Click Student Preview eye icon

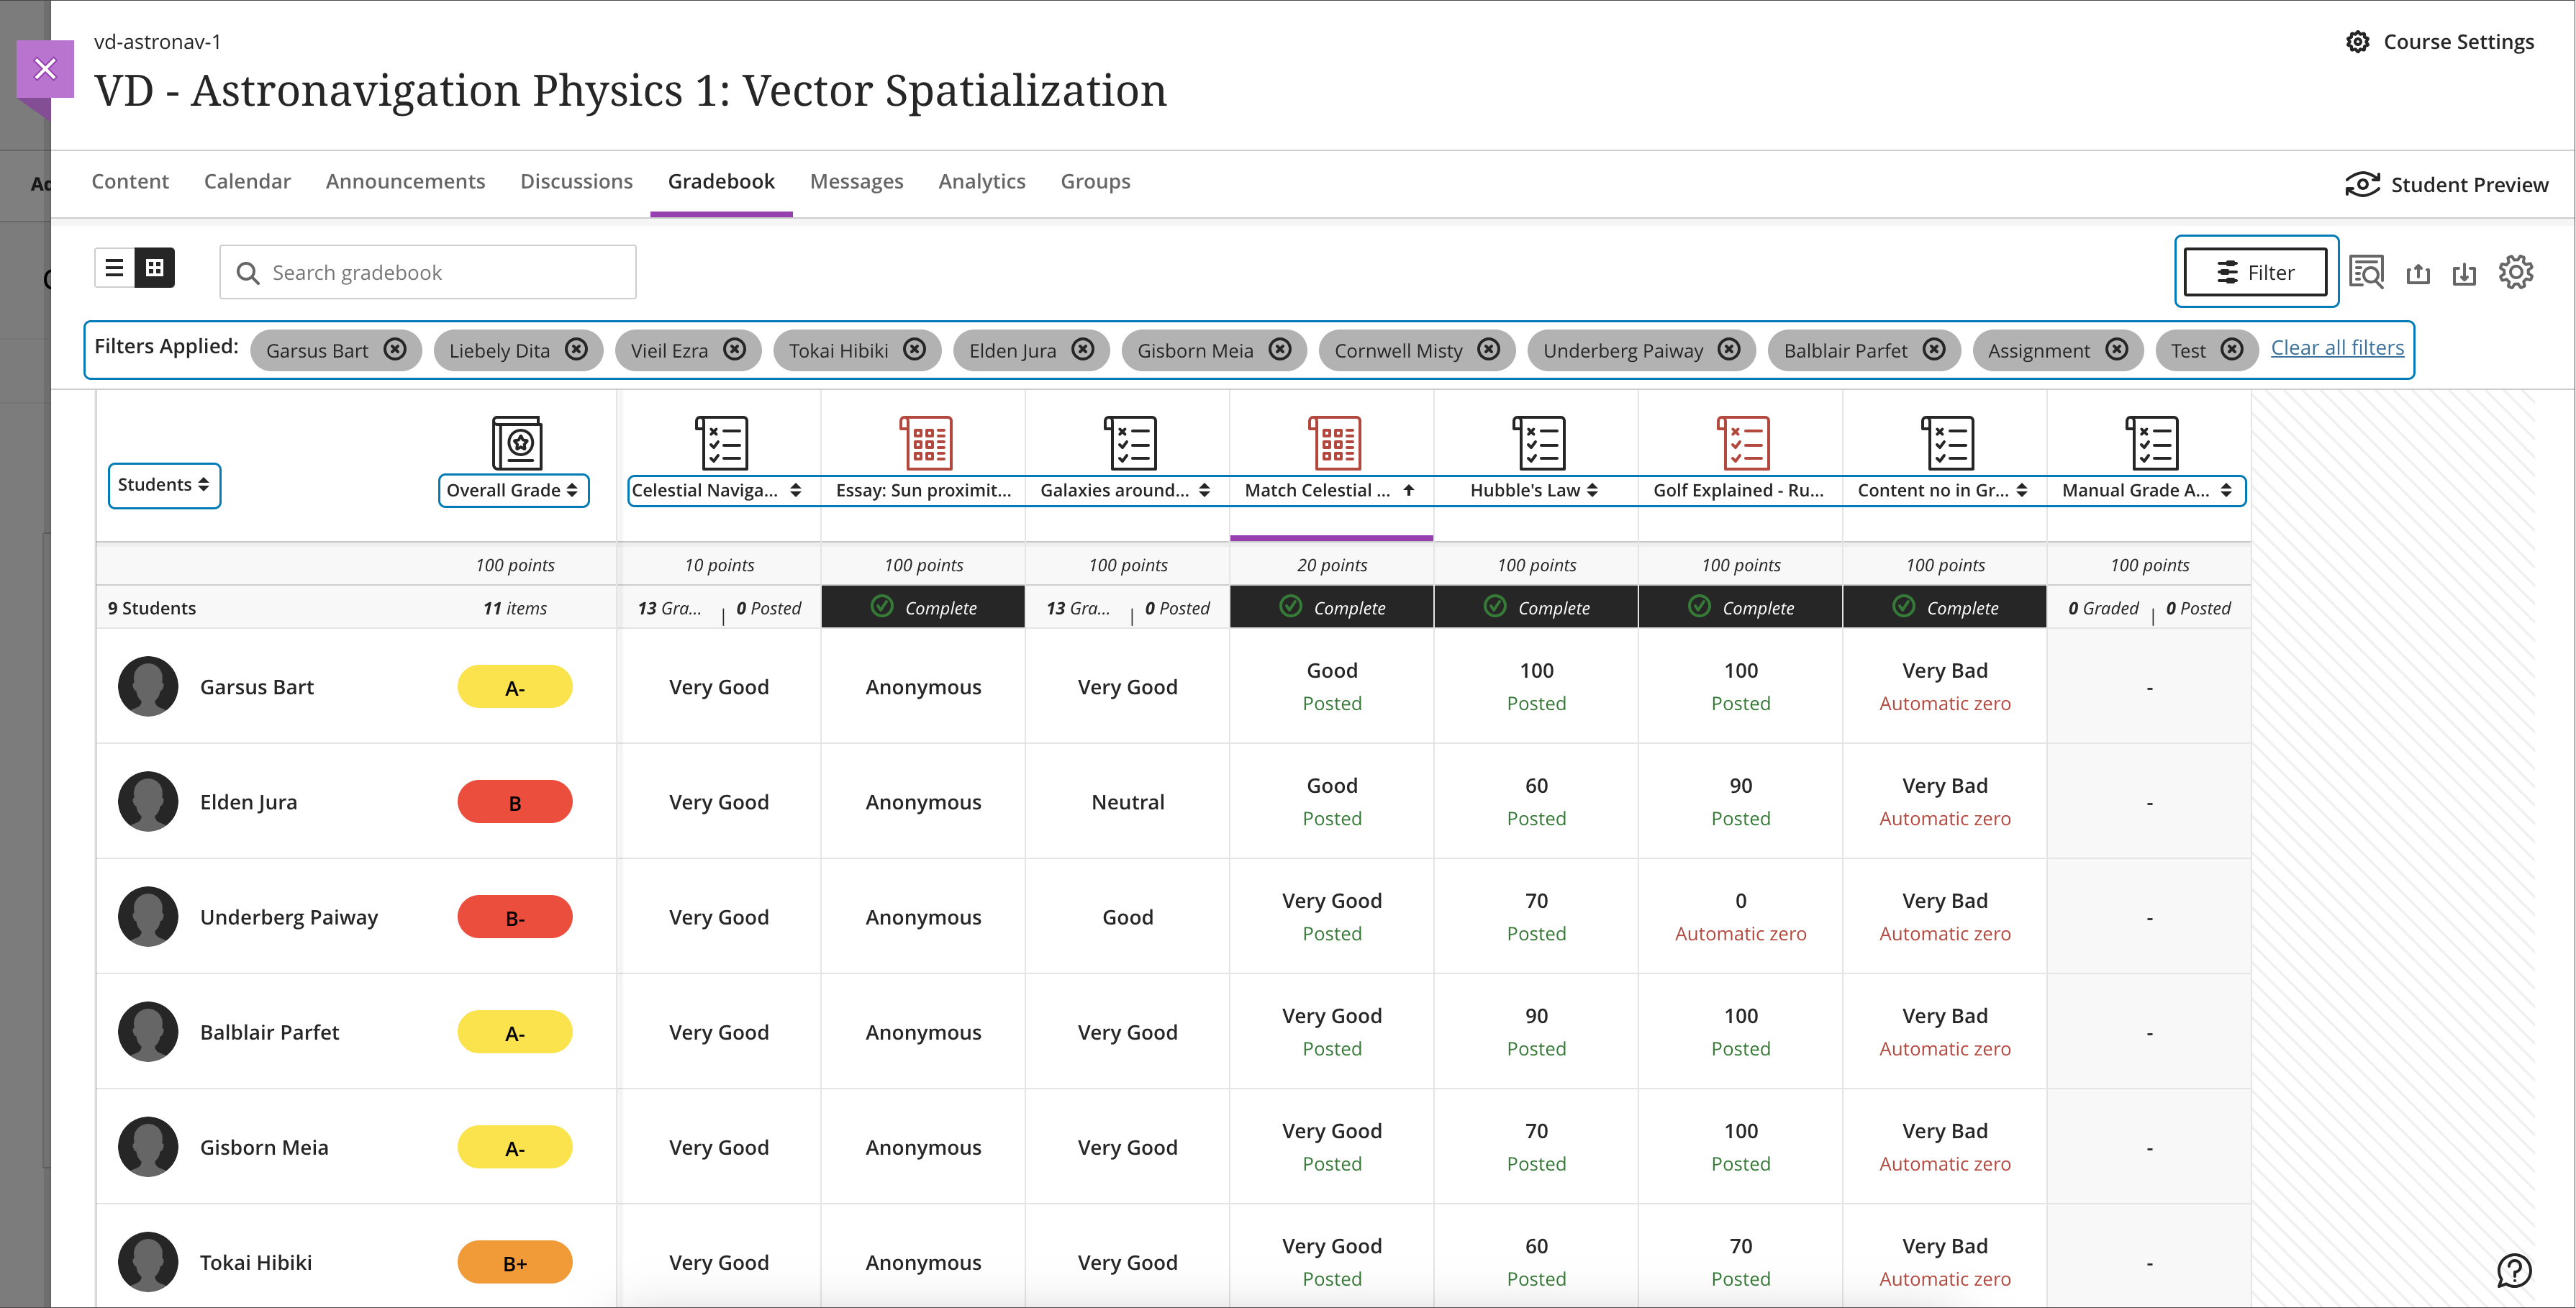point(2362,184)
